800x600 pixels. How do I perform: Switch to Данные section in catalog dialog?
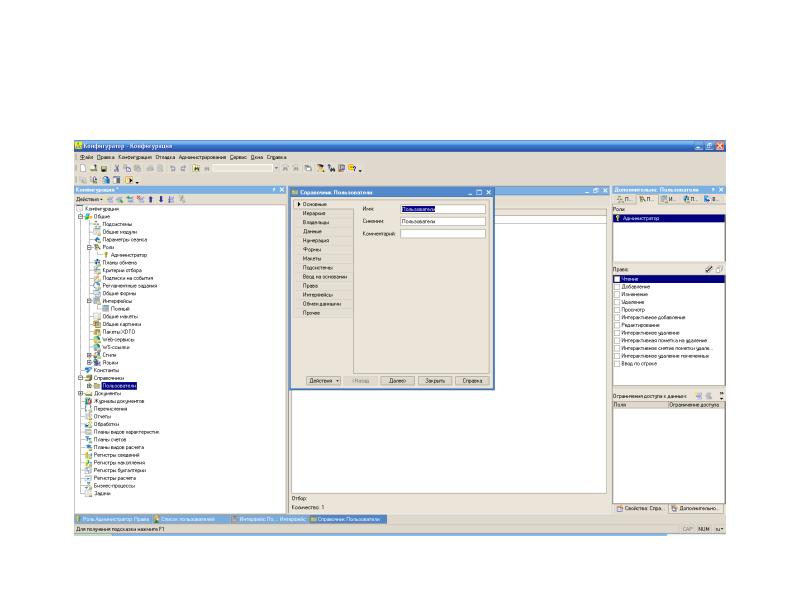(x=323, y=231)
